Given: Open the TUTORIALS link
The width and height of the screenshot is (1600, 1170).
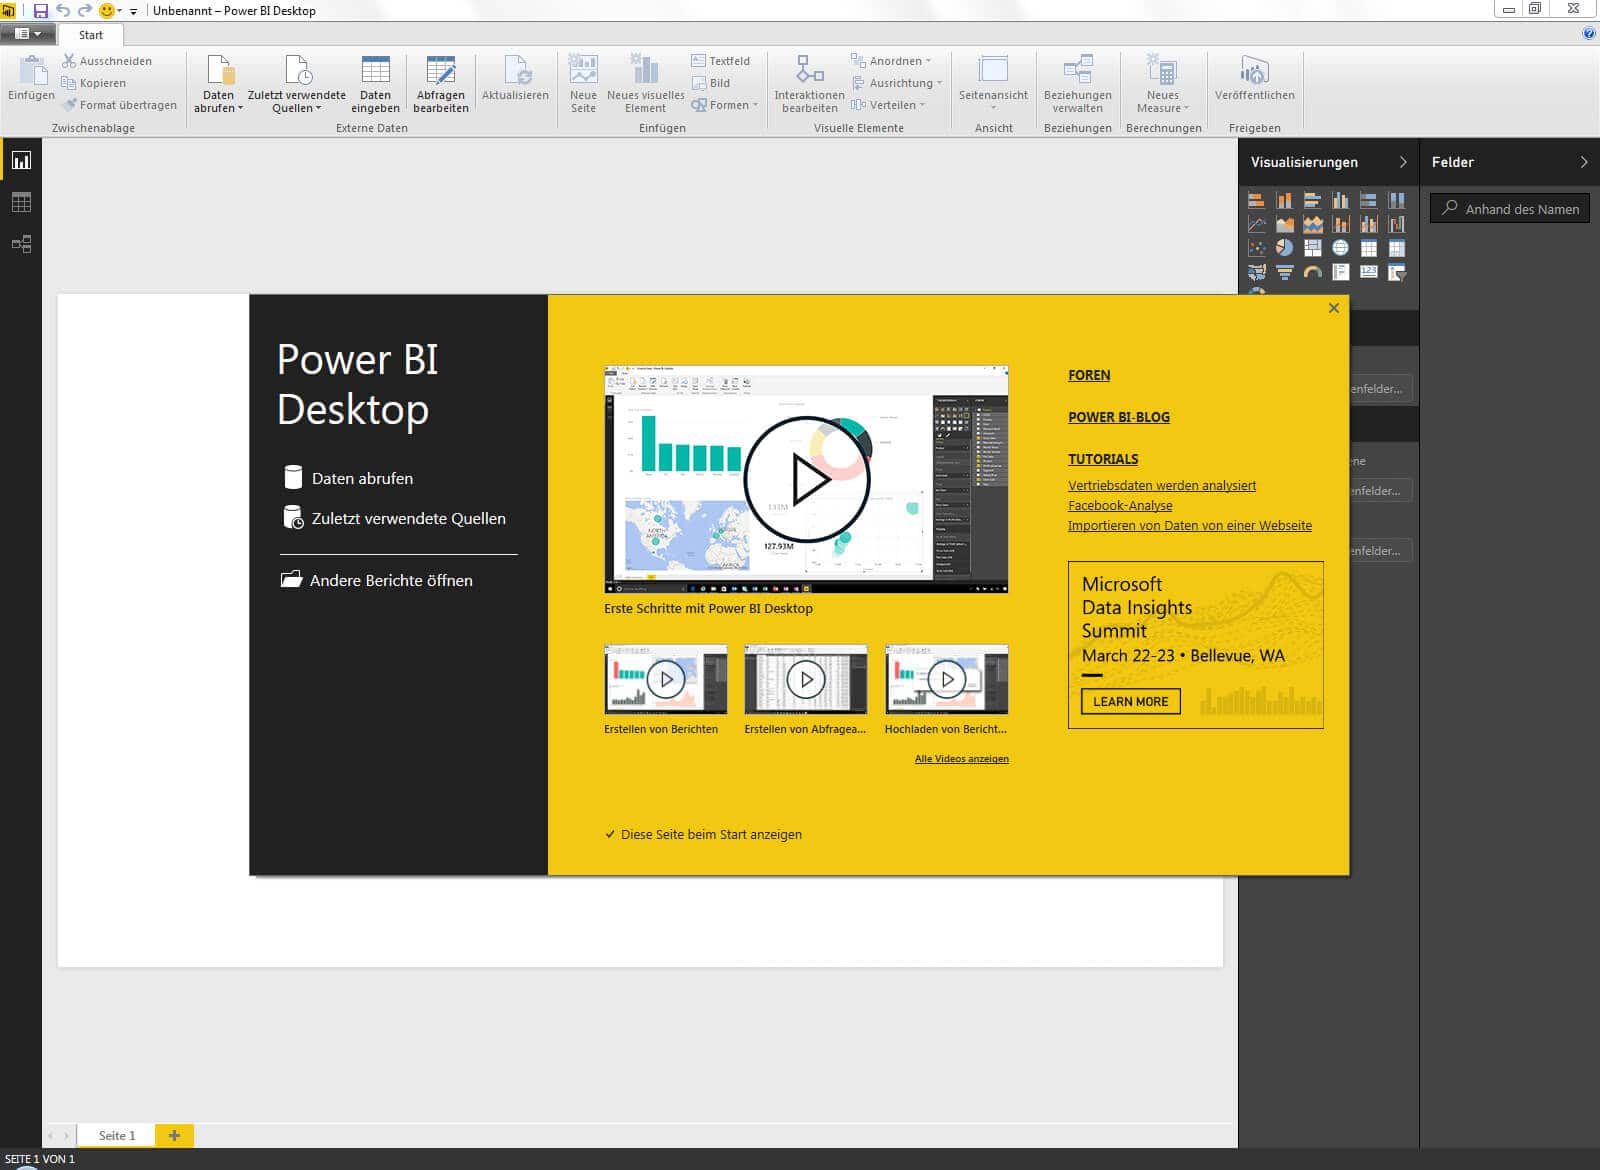Looking at the screenshot, I should 1103,459.
